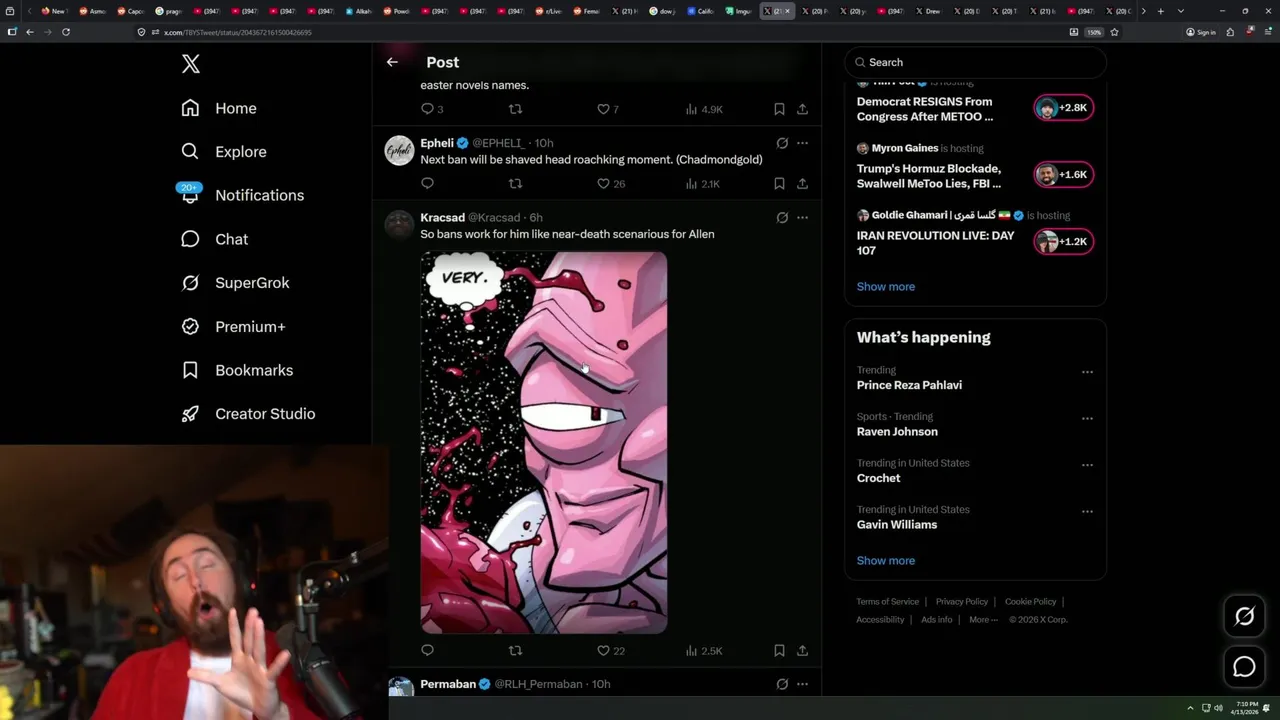Open the floating Grok button
The image size is (1280, 720).
[1244, 616]
